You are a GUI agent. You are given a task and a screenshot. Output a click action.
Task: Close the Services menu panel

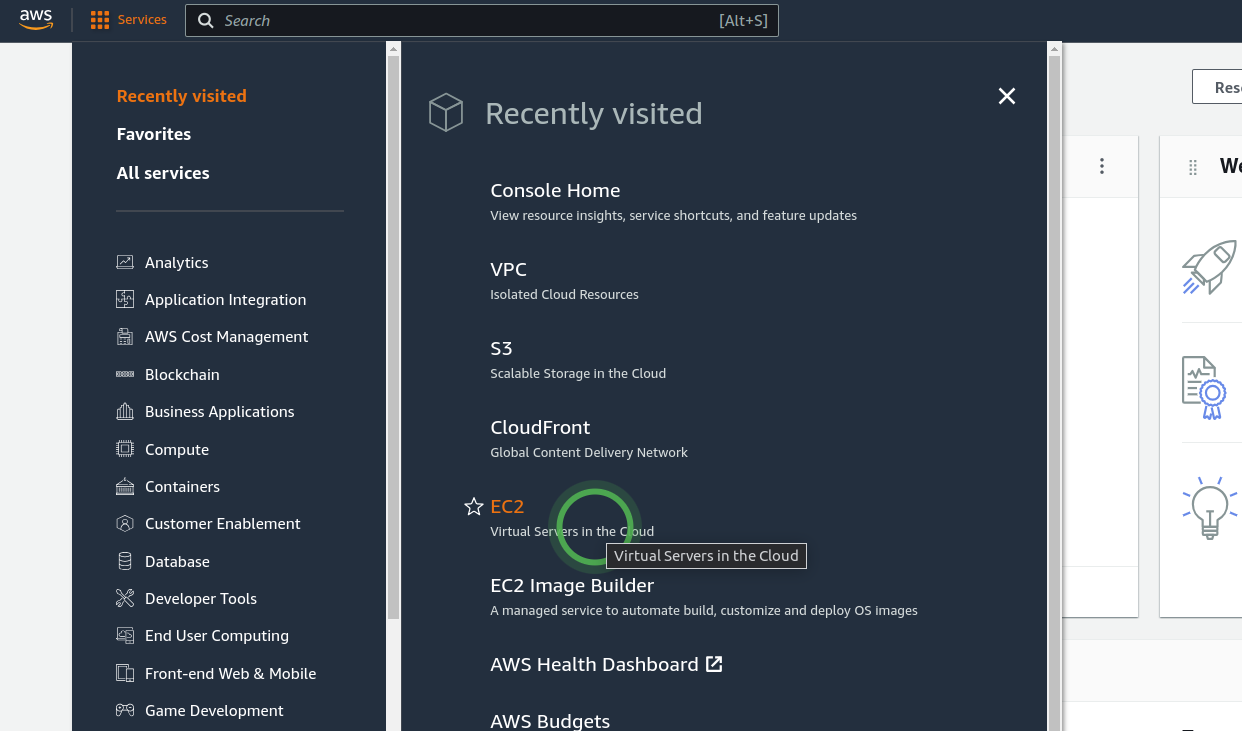pyautogui.click(x=1007, y=96)
